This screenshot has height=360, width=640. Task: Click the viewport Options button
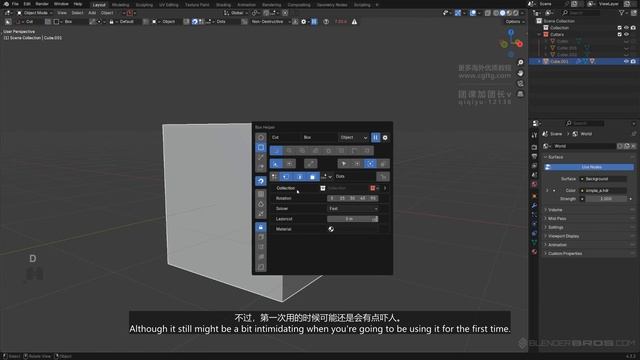click(514, 22)
